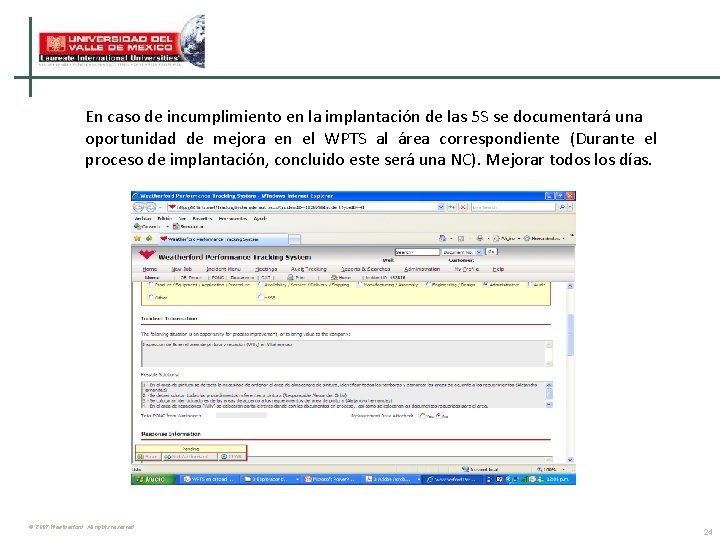
Task: Click the Internet Explorer back arrow
Action: pos(139,207)
